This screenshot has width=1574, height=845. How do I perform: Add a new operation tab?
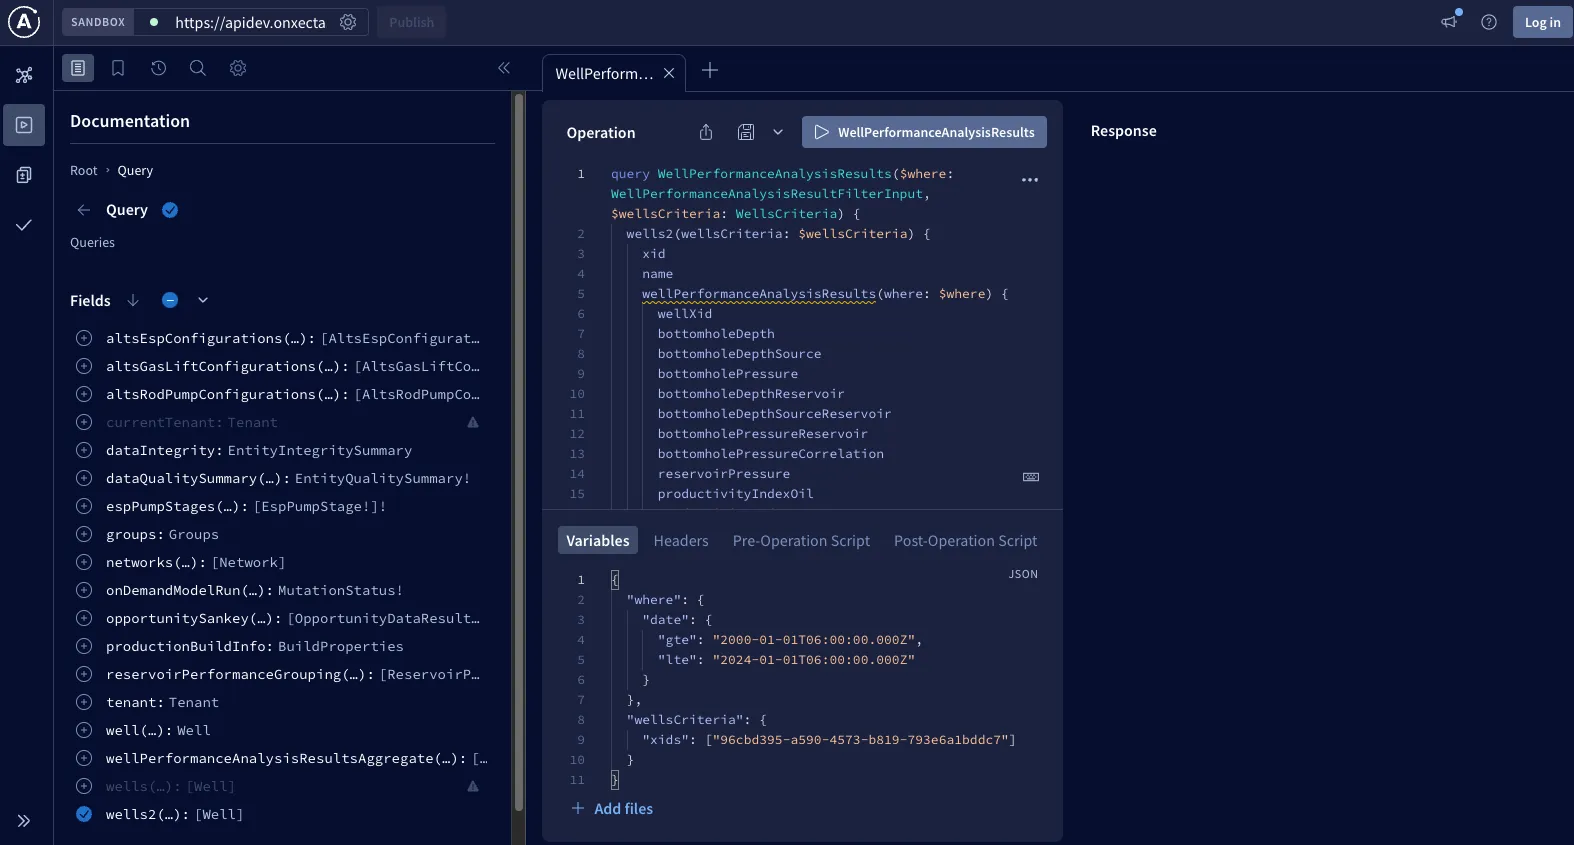click(x=710, y=70)
